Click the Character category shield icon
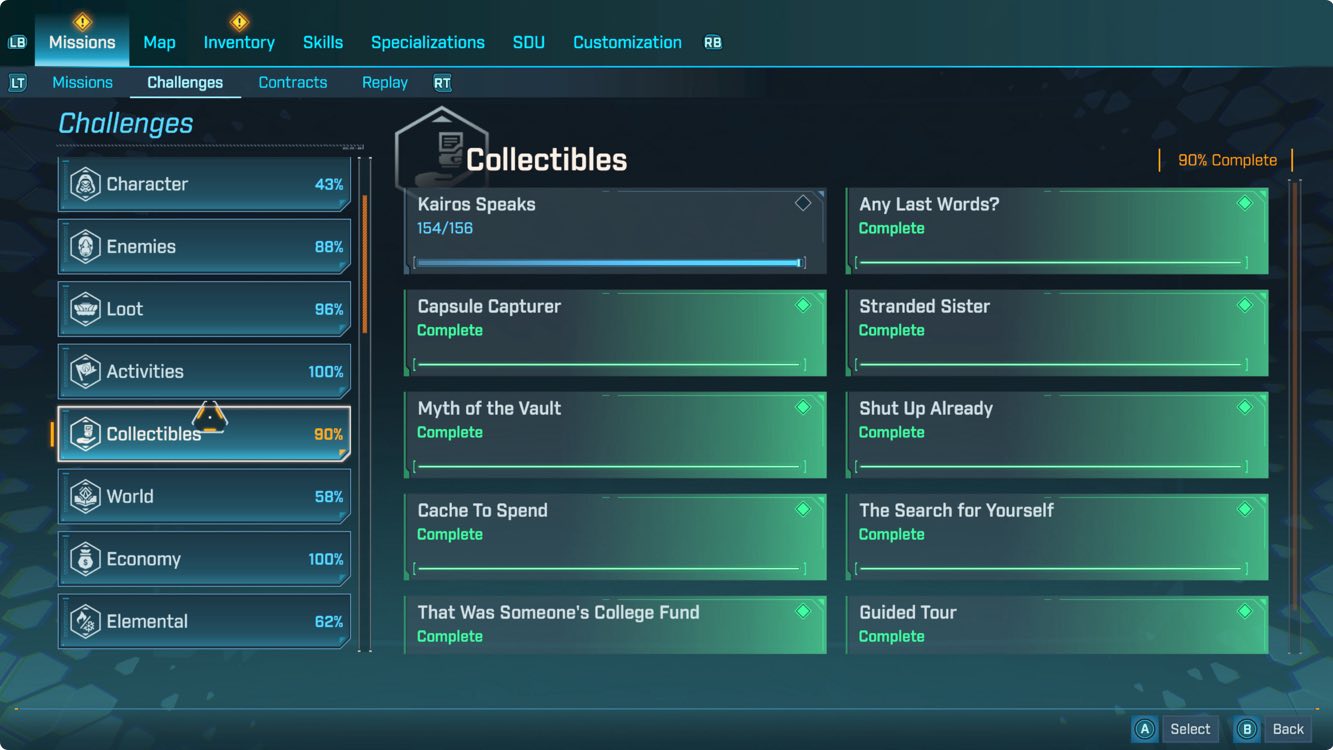Screen dimensions: 1333x750 tap(85, 184)
